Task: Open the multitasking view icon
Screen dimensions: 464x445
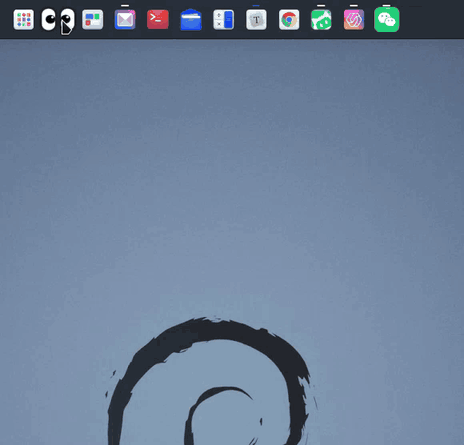Action: tap(93, 20)
